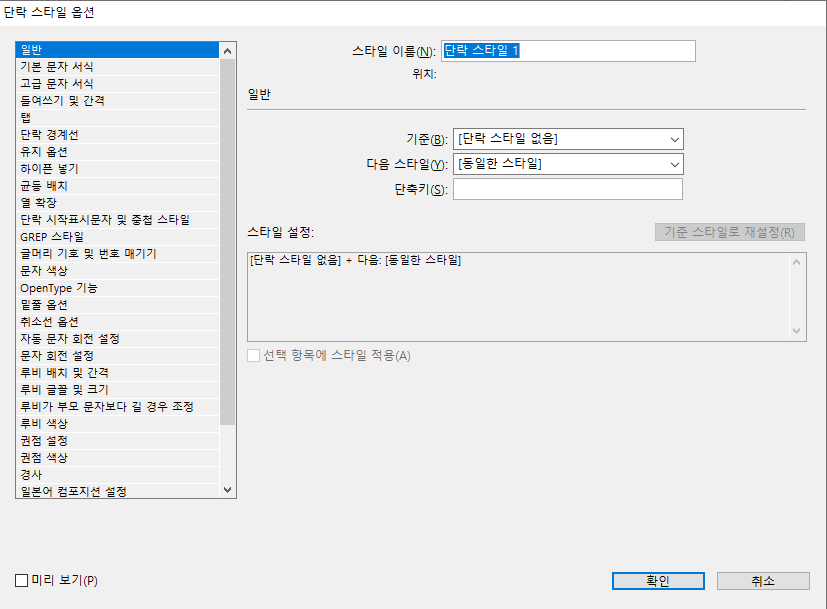
Task: Select 들여쓰기 및 간격 category
Action: click(117, 101)
